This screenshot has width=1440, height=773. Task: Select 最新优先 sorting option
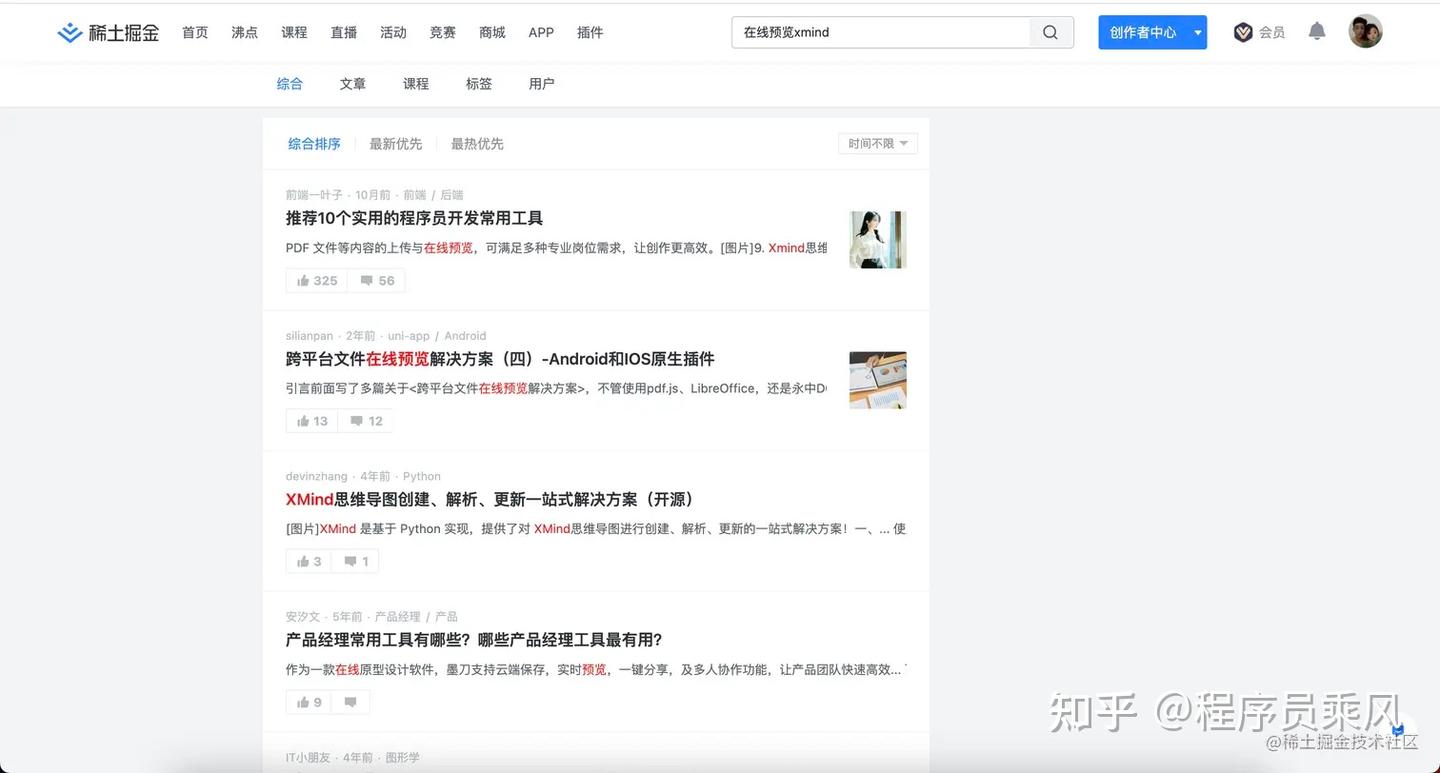[x=396, y=143]
